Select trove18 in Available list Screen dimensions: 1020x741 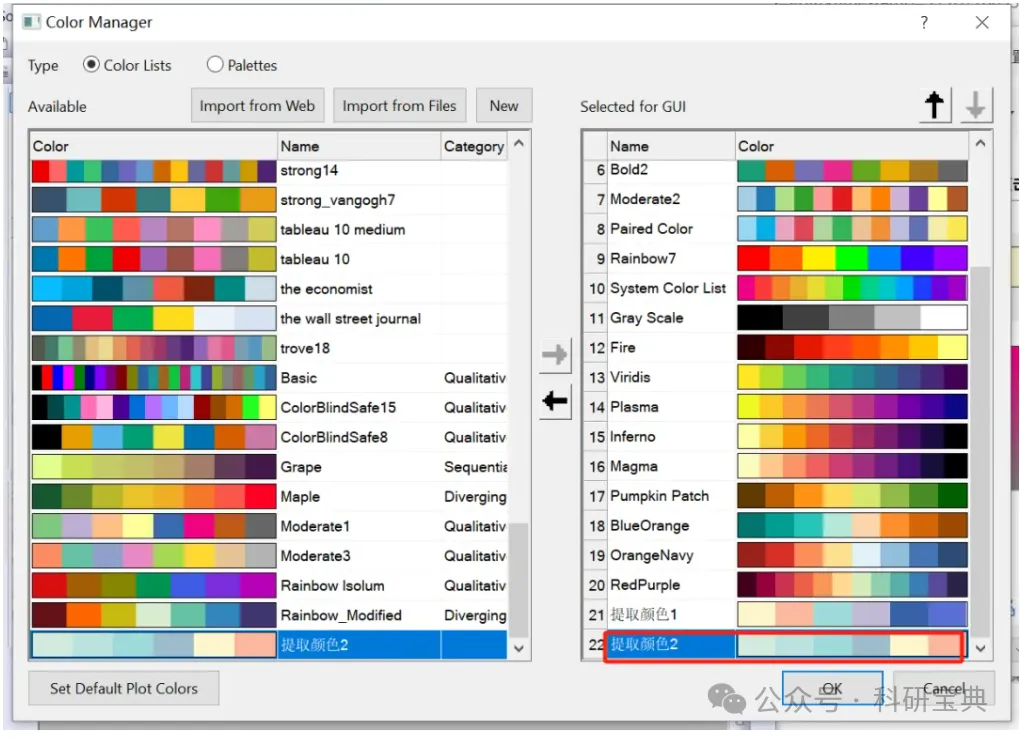(304, 348)
